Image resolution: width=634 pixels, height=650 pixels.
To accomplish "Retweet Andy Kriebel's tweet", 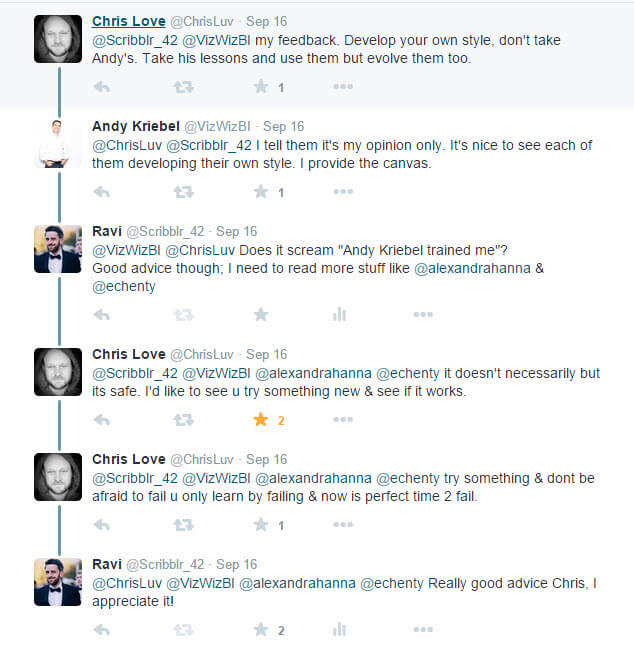I will pos(183,192).
